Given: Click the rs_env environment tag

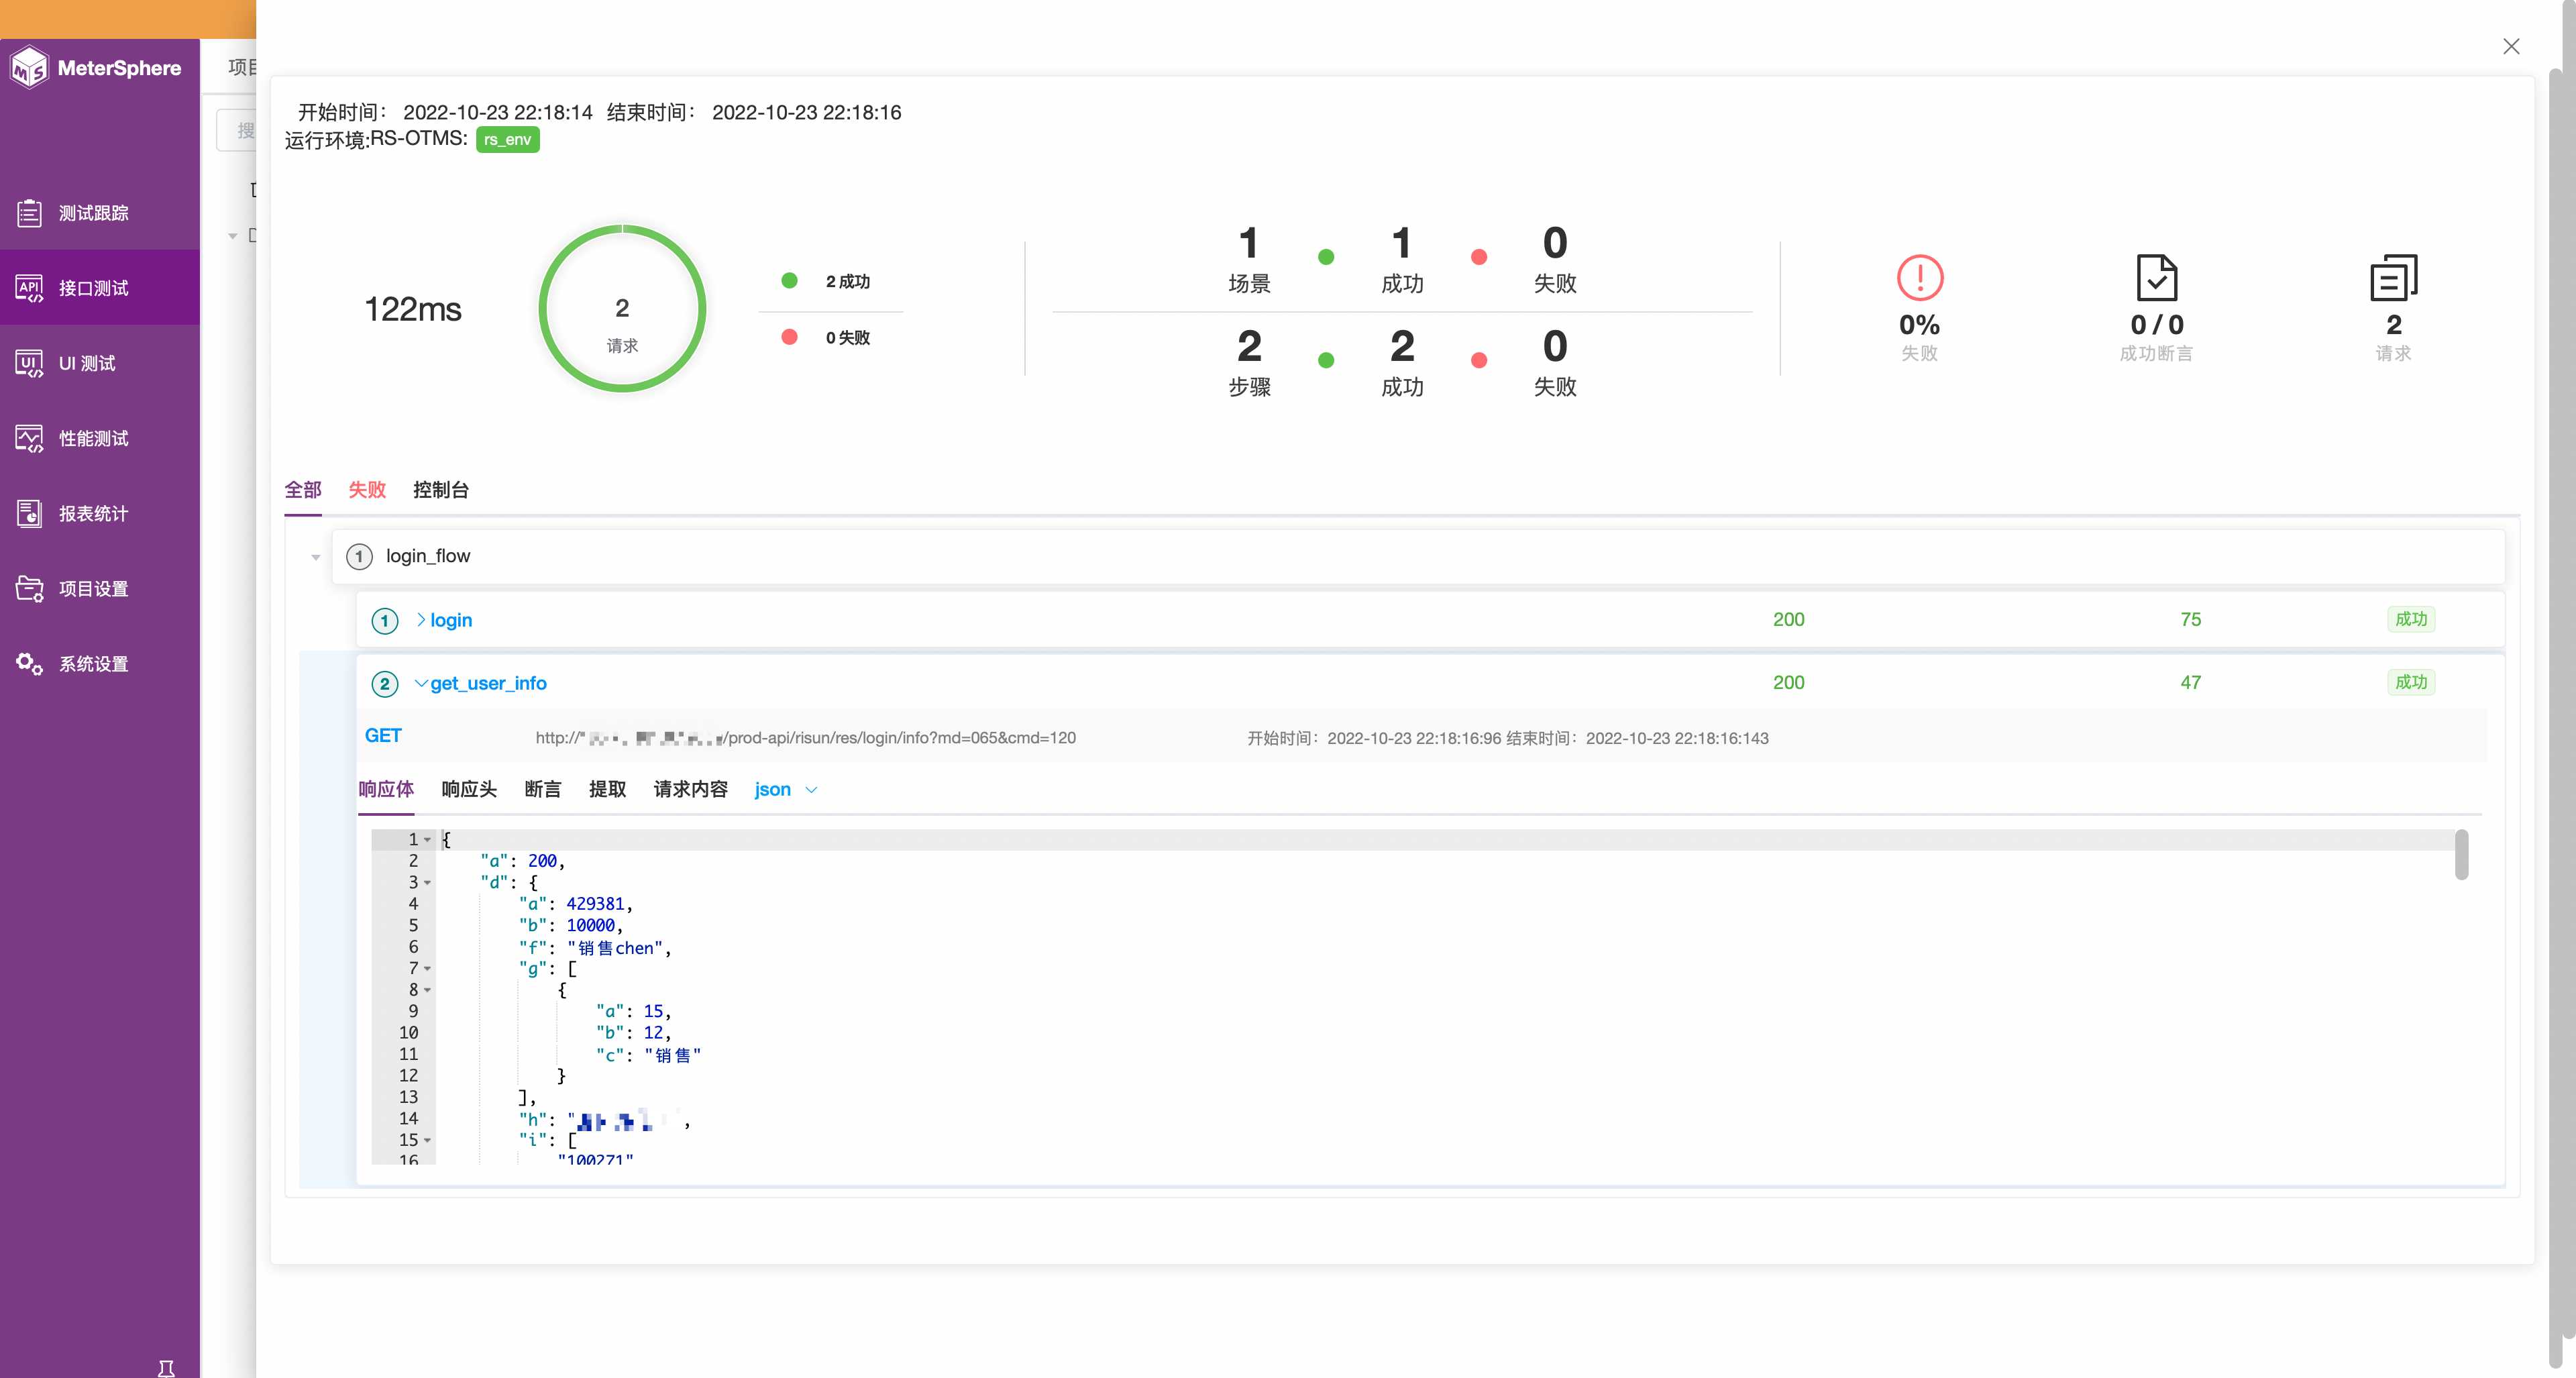Looking at the screenshot, I should tap(506, 140).
